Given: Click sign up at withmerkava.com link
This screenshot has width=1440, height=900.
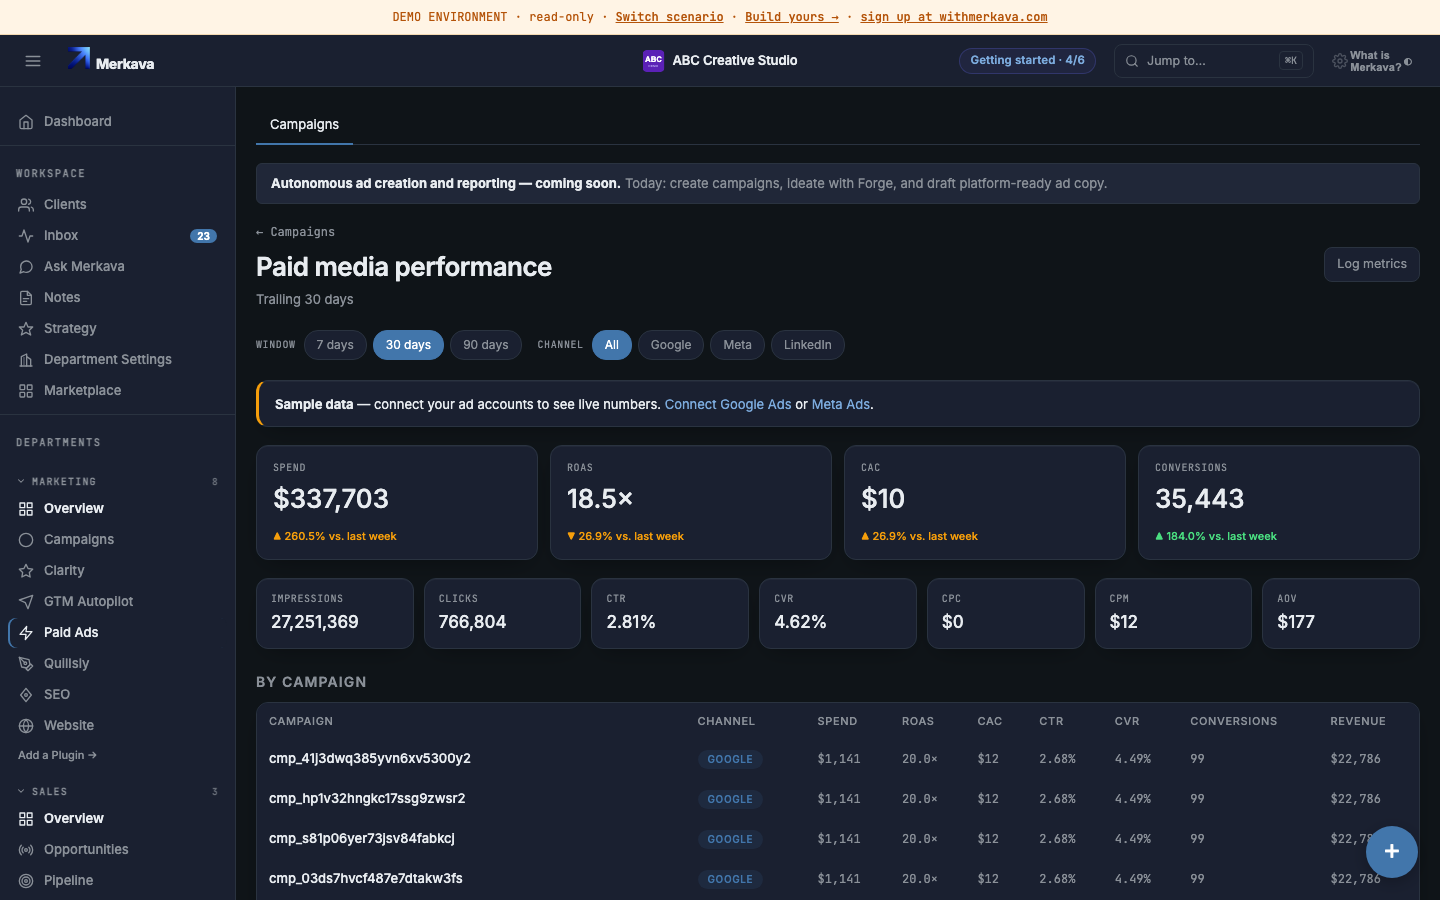Looking at the screenshot, I should point(954,17).
